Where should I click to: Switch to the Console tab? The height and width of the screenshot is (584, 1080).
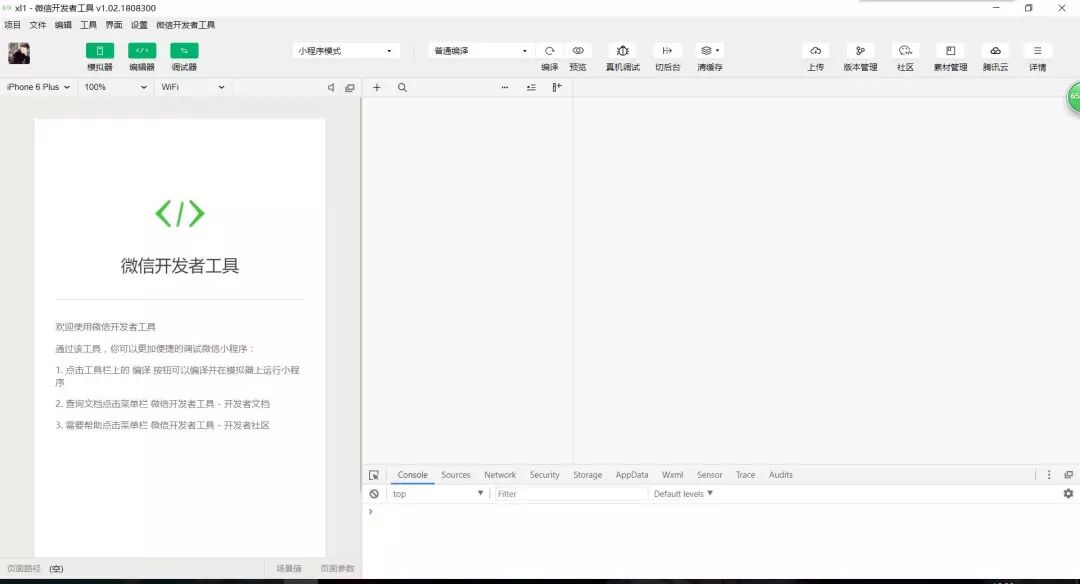[x=413, y=475]
